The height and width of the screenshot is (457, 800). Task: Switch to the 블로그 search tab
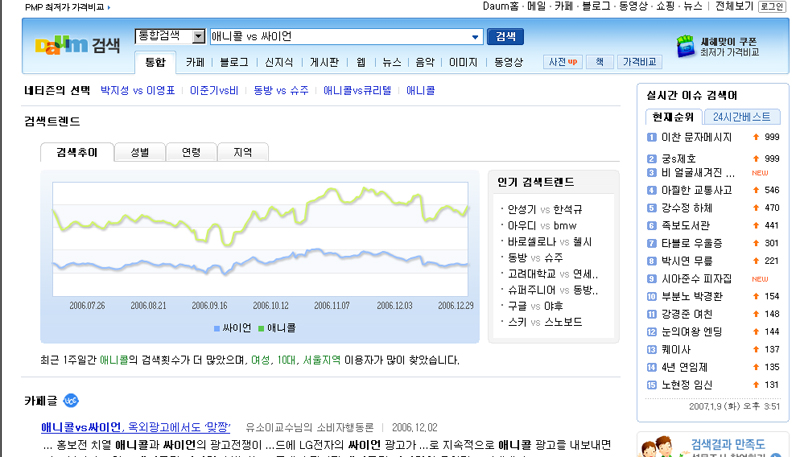click(234, 62)
